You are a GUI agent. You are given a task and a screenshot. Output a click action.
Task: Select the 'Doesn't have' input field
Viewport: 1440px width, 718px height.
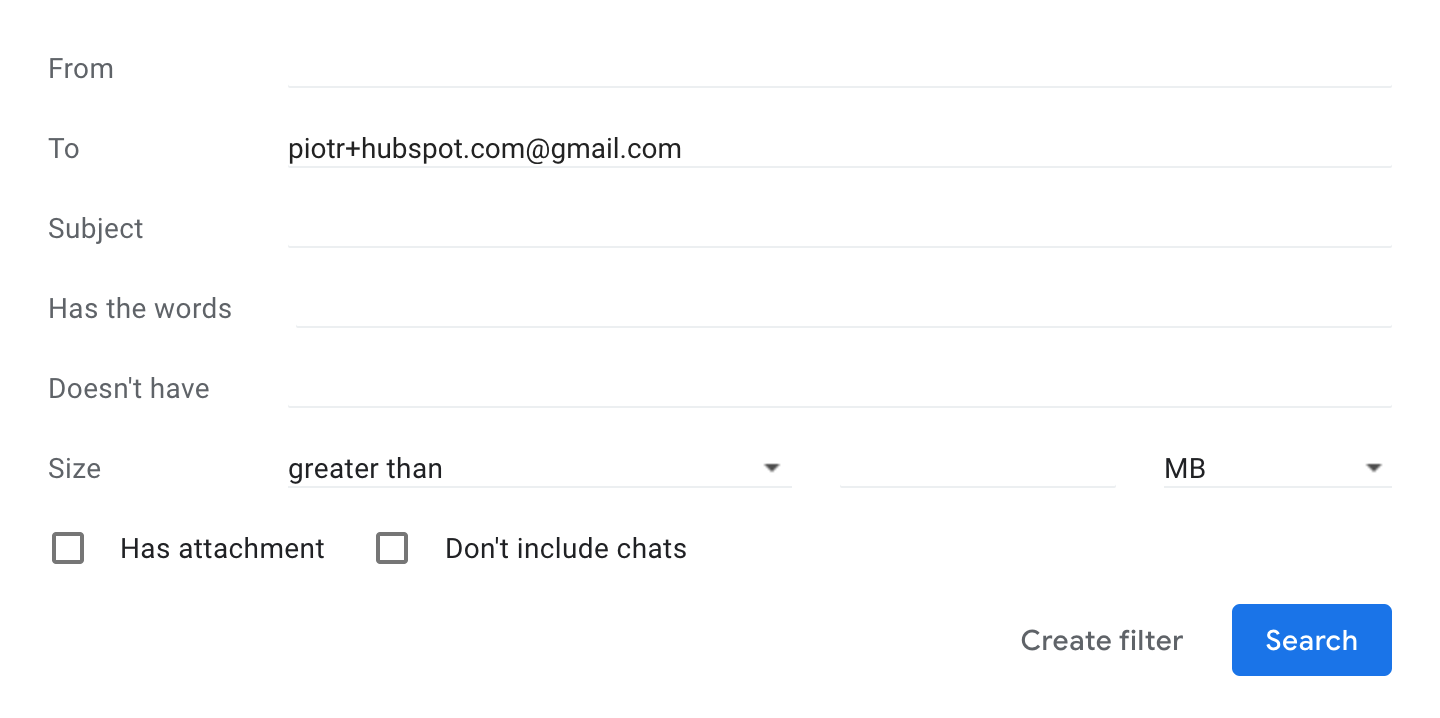coord(839,388)
